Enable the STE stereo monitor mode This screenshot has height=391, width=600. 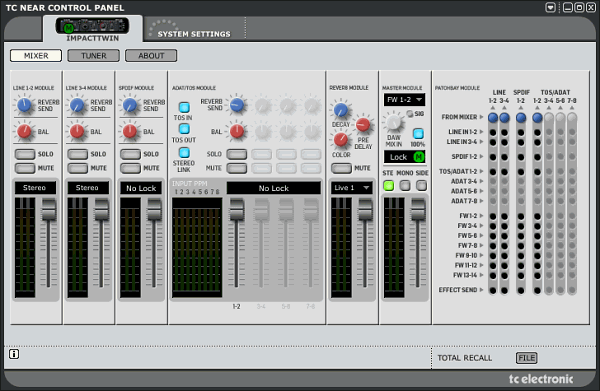(x=389, y=186)
